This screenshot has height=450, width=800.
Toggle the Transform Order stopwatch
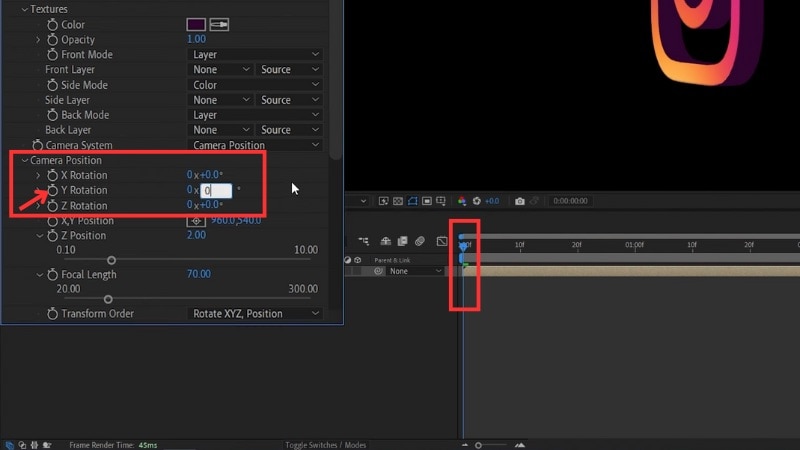[52, 314]
